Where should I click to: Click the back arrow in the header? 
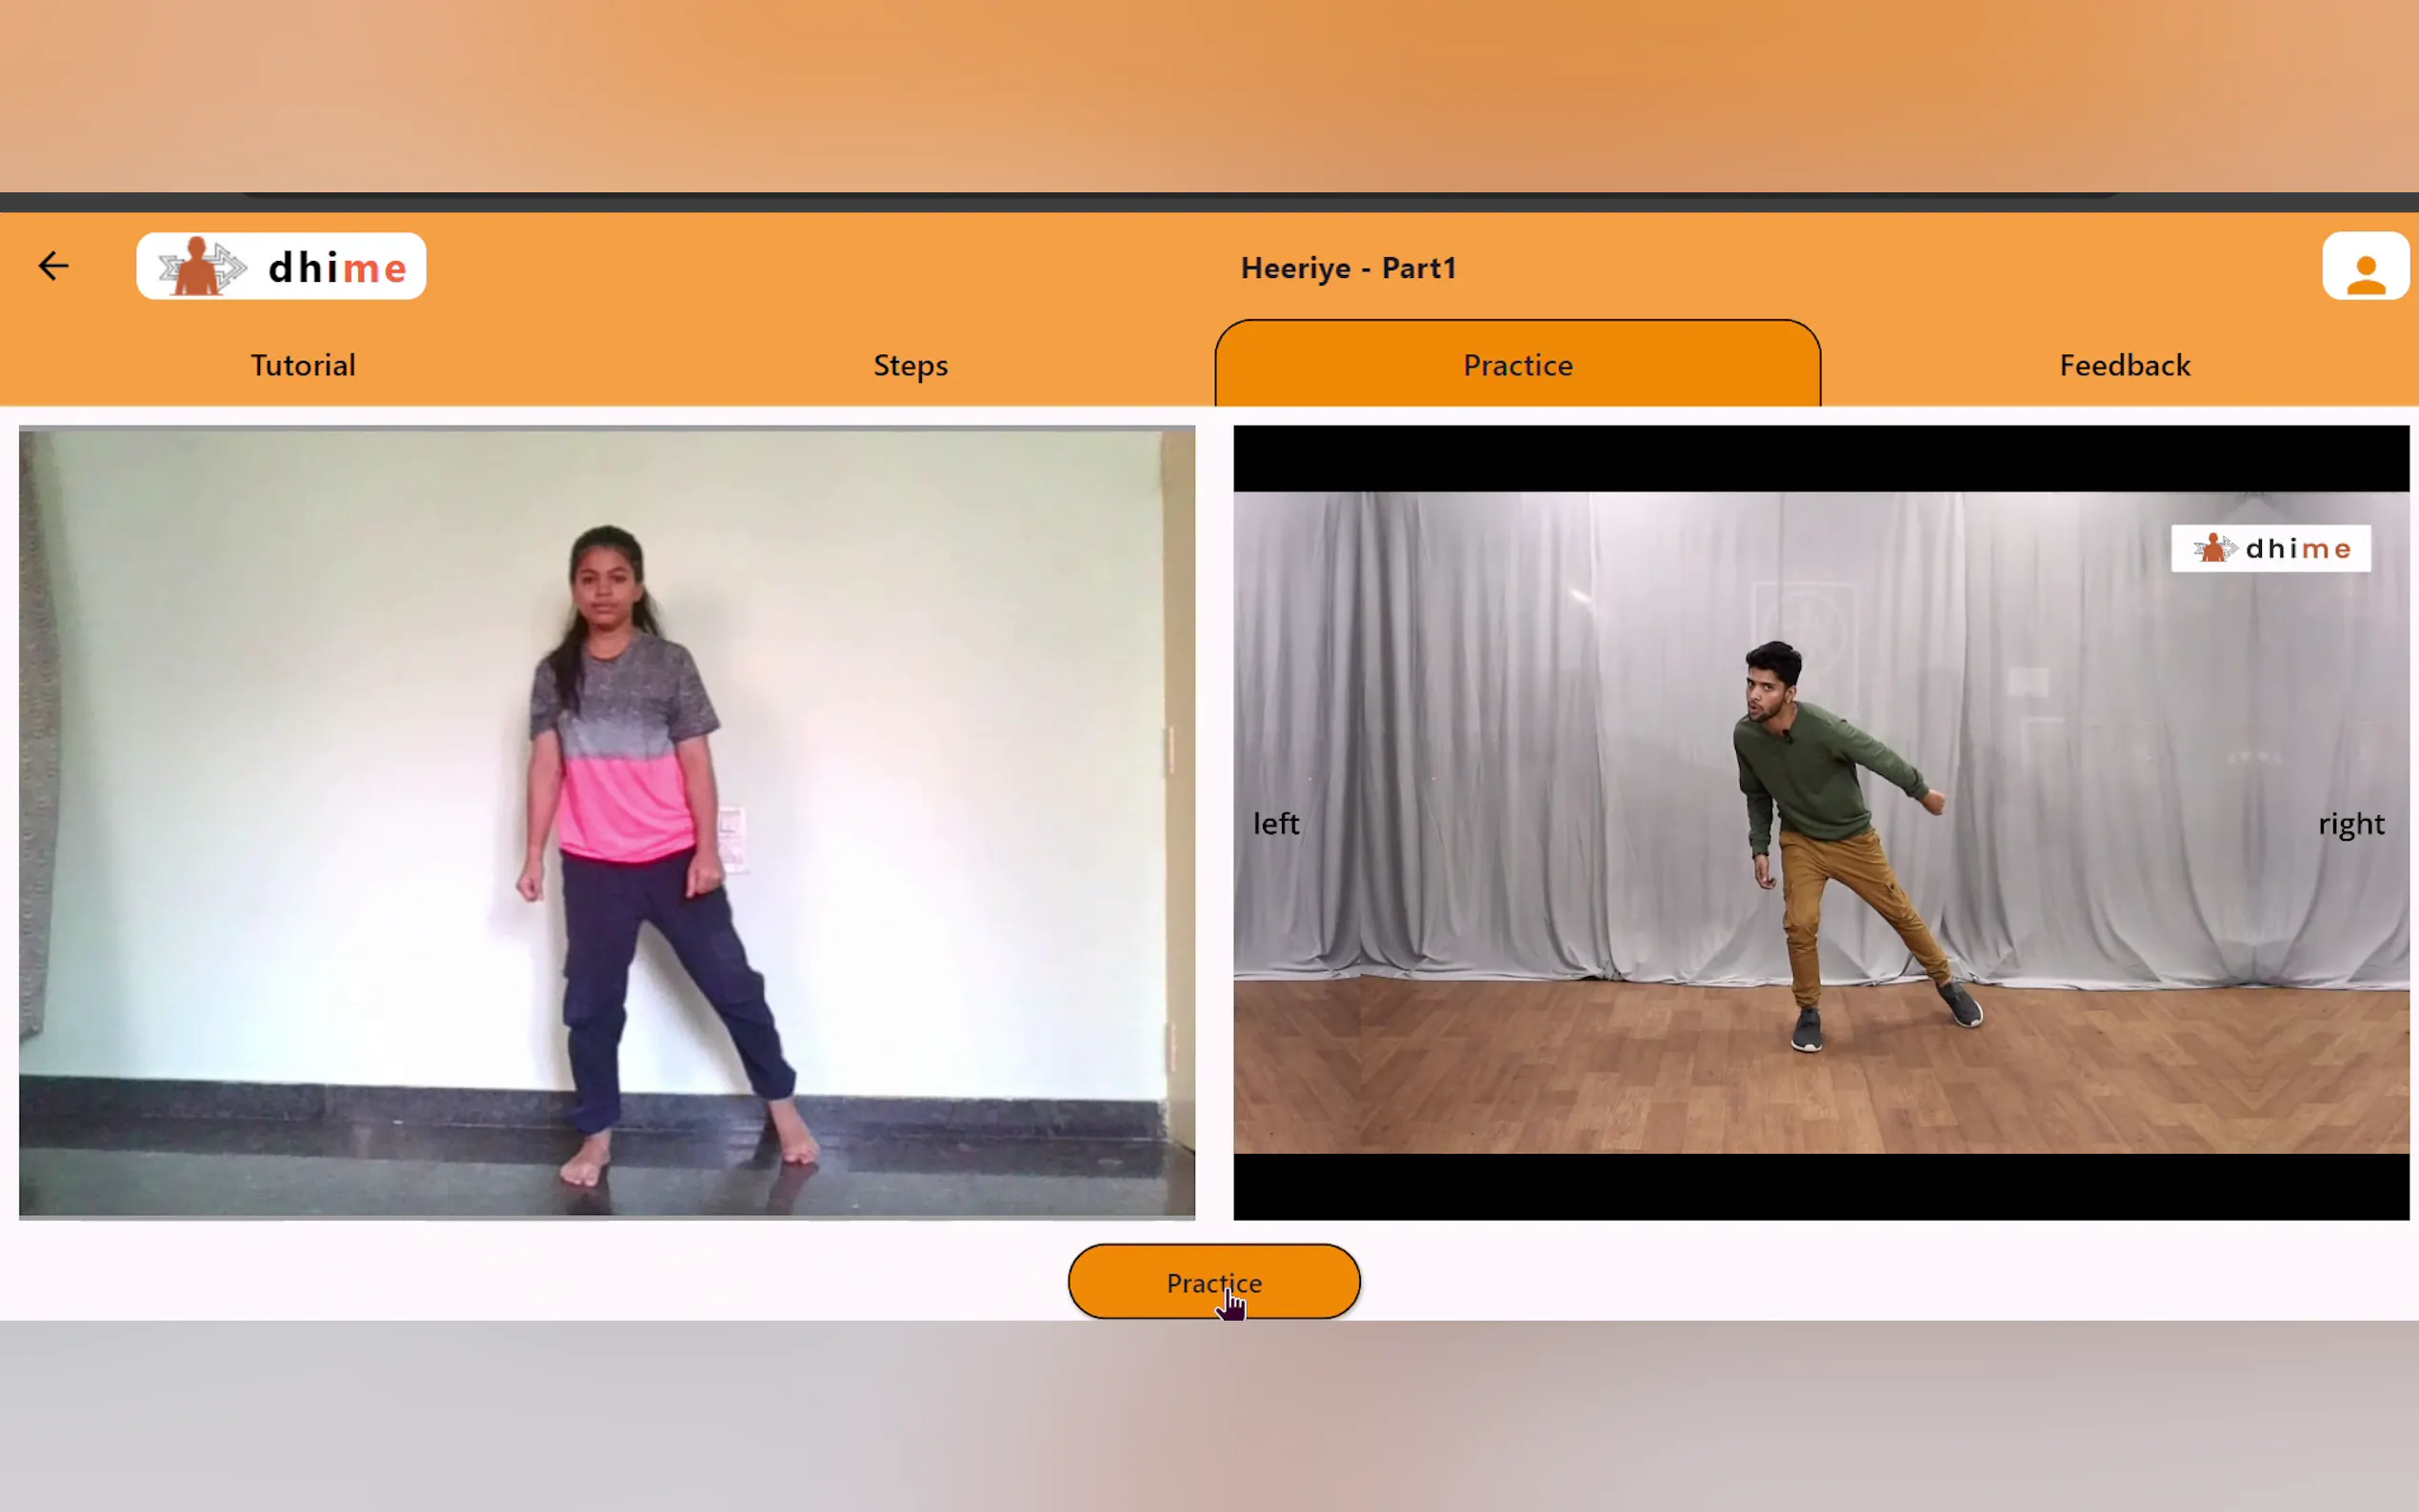[x=54, y=266]
